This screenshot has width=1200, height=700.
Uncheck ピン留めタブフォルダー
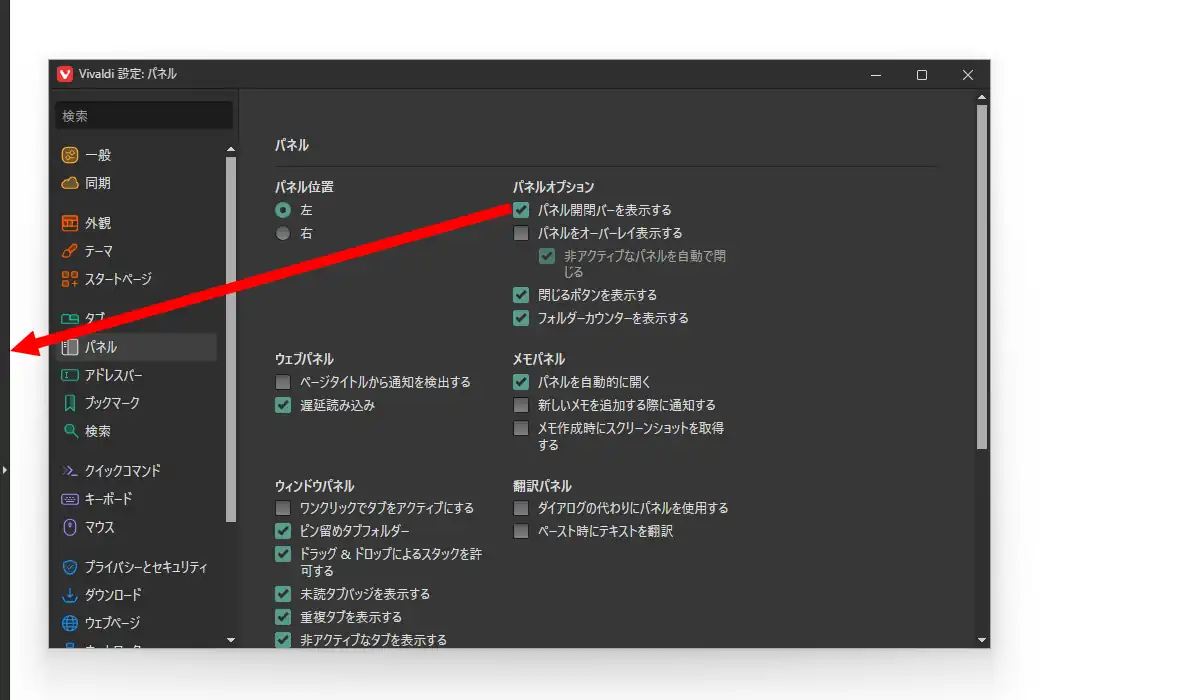pyautogui.click(x=283, y=531)
